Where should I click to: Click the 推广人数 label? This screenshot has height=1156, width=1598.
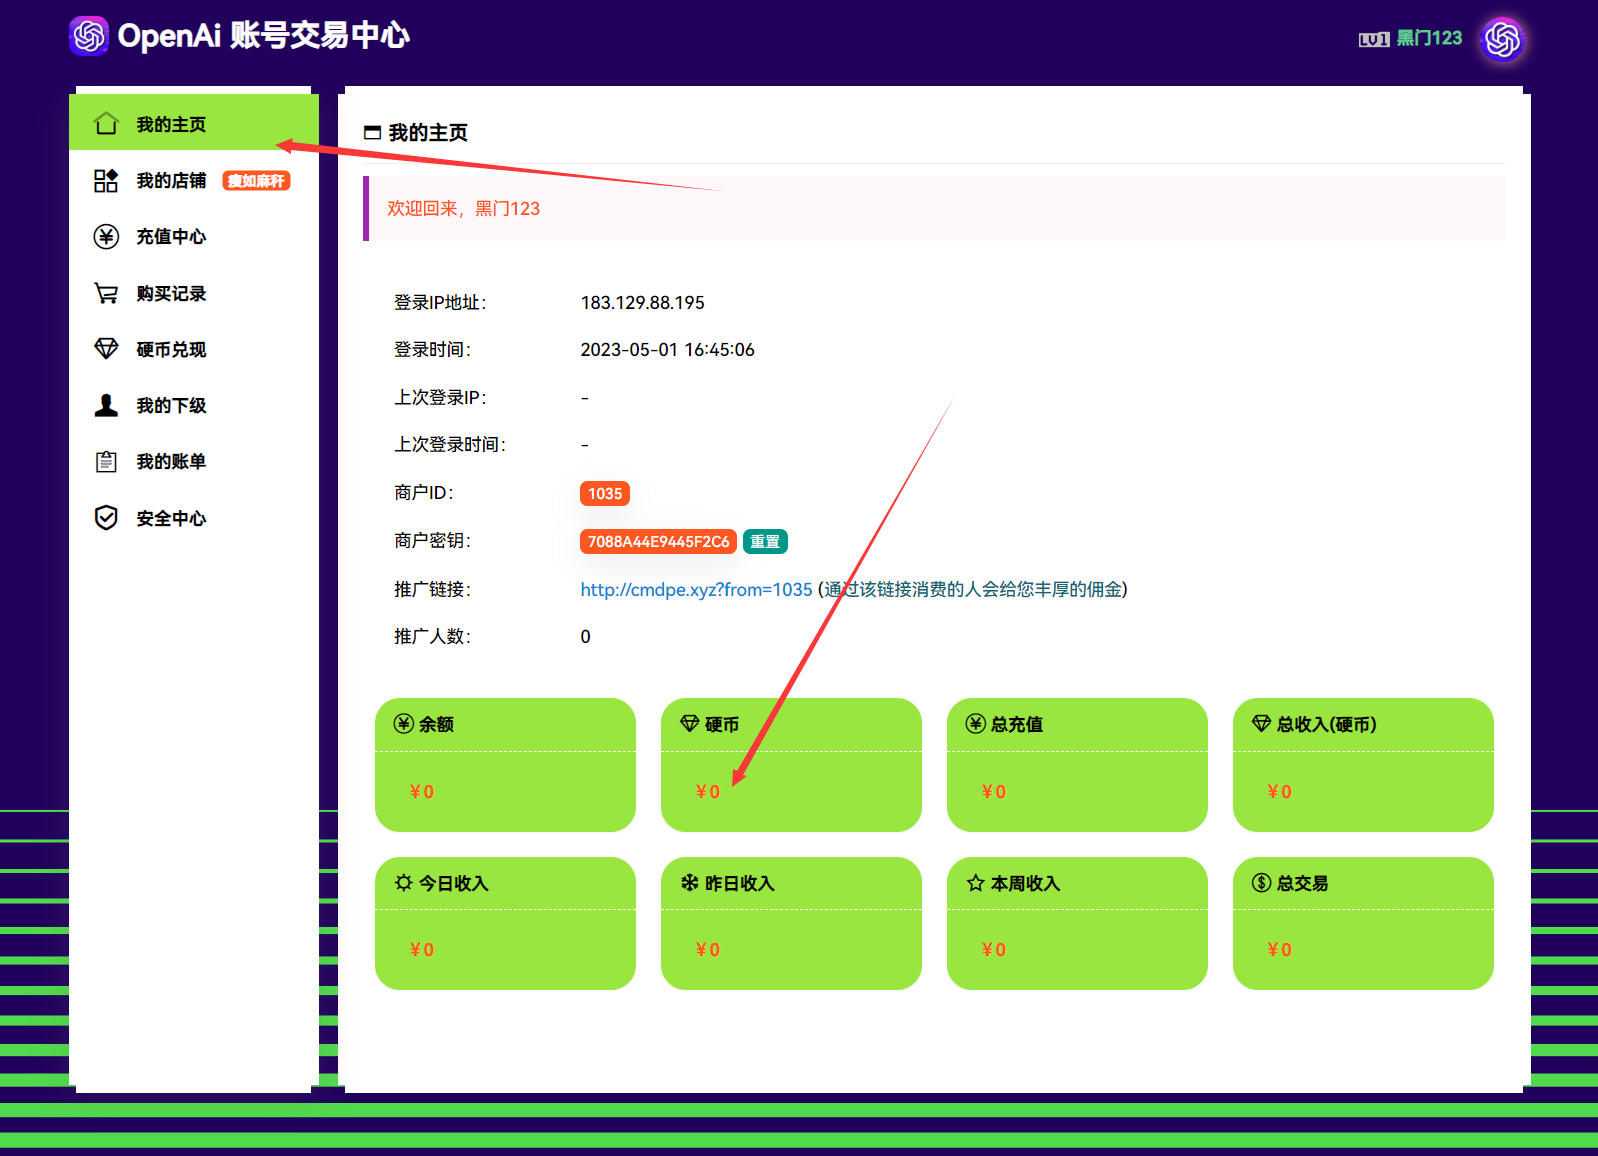coord(432,636)
